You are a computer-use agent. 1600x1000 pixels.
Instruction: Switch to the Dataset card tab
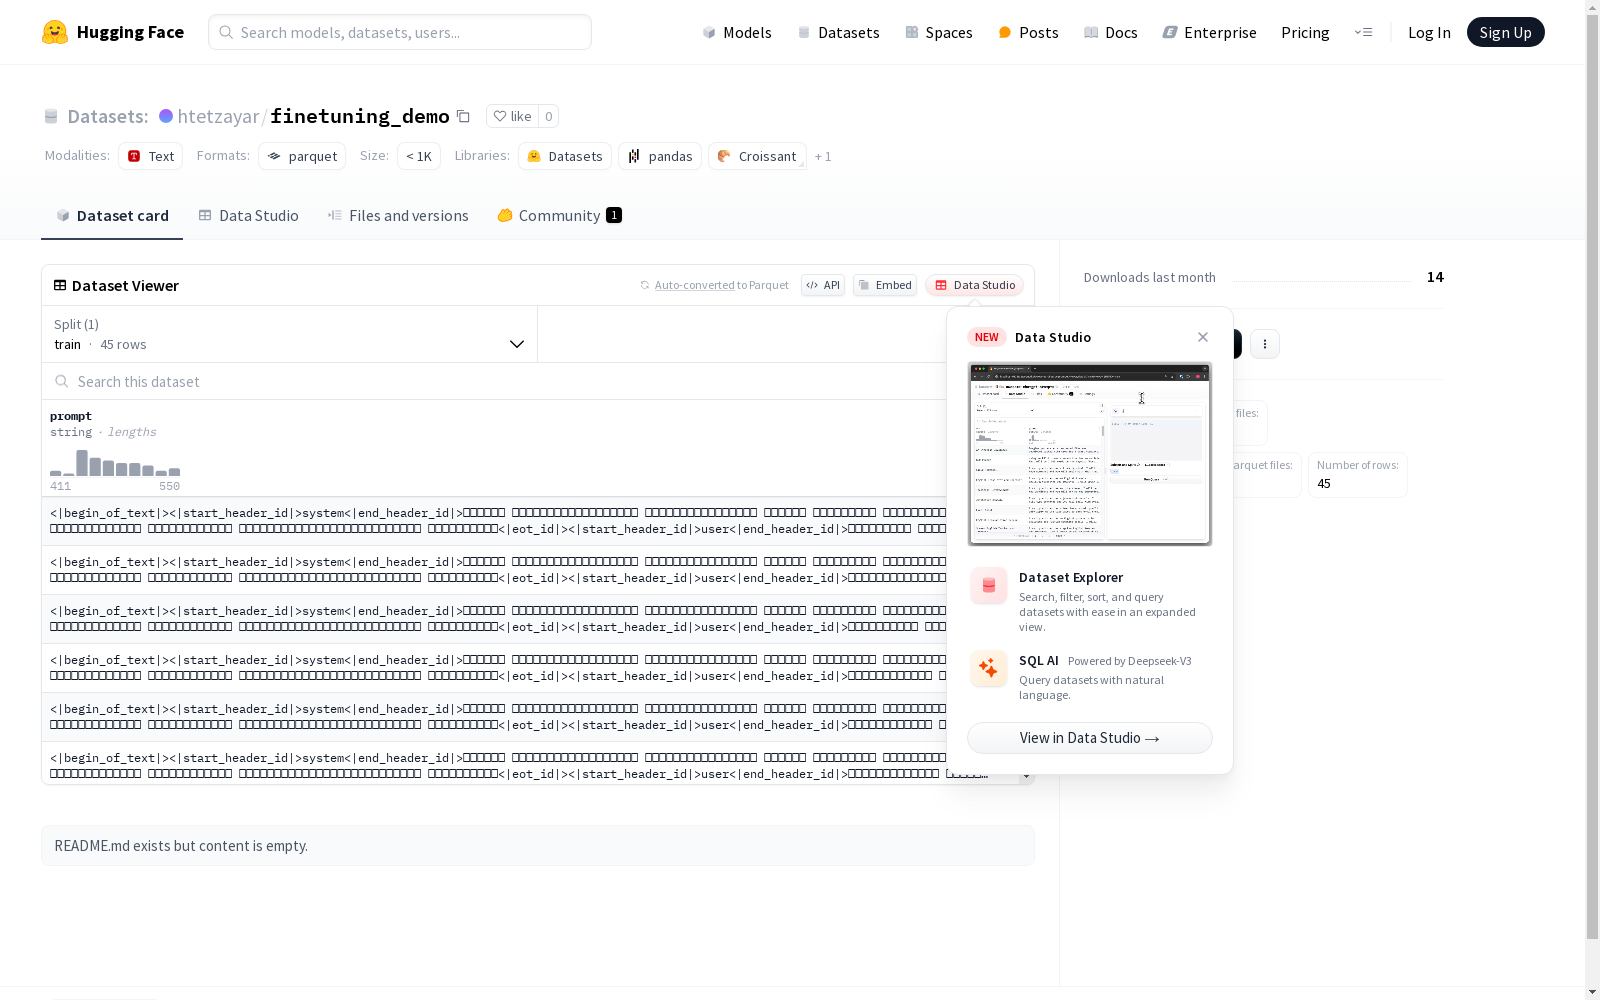pyautogui.click(x=112, y=216)
